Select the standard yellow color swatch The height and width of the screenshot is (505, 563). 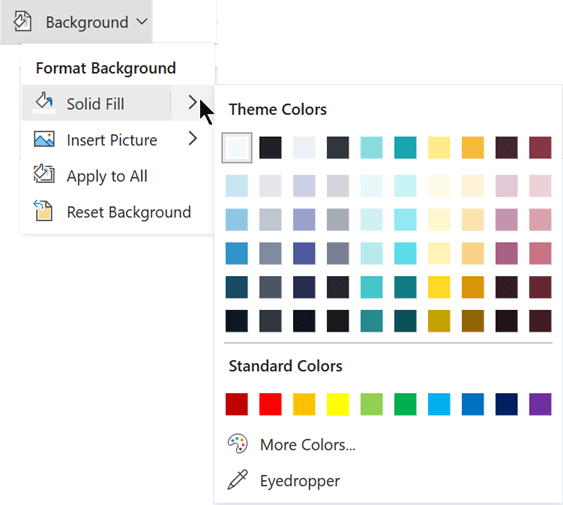[338, 404]
